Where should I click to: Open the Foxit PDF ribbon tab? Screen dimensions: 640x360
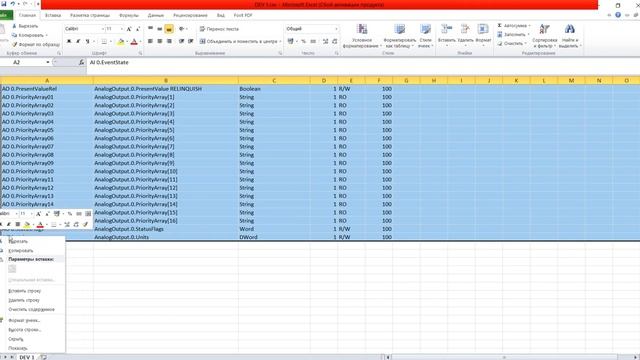click(243, 15)
